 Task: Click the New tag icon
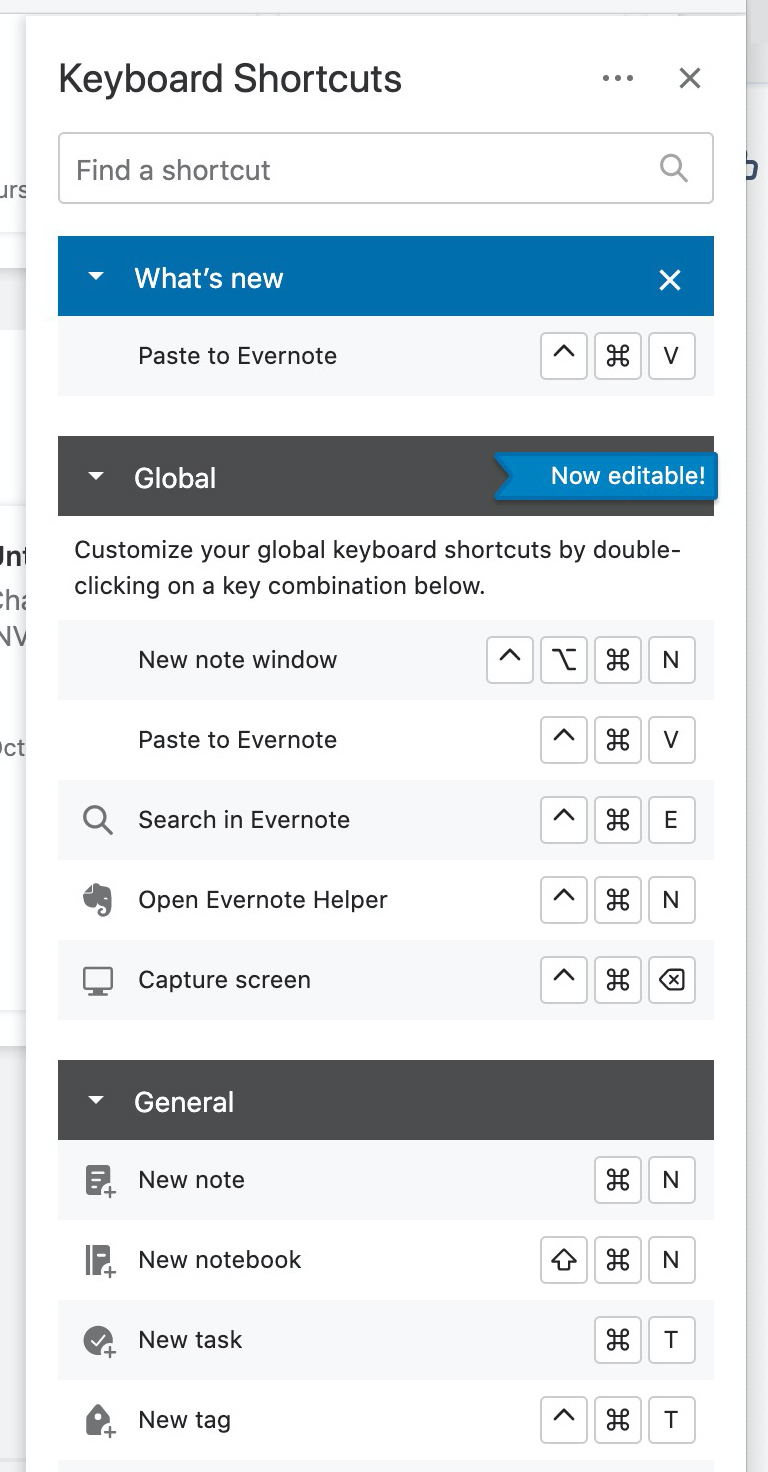99,1420
